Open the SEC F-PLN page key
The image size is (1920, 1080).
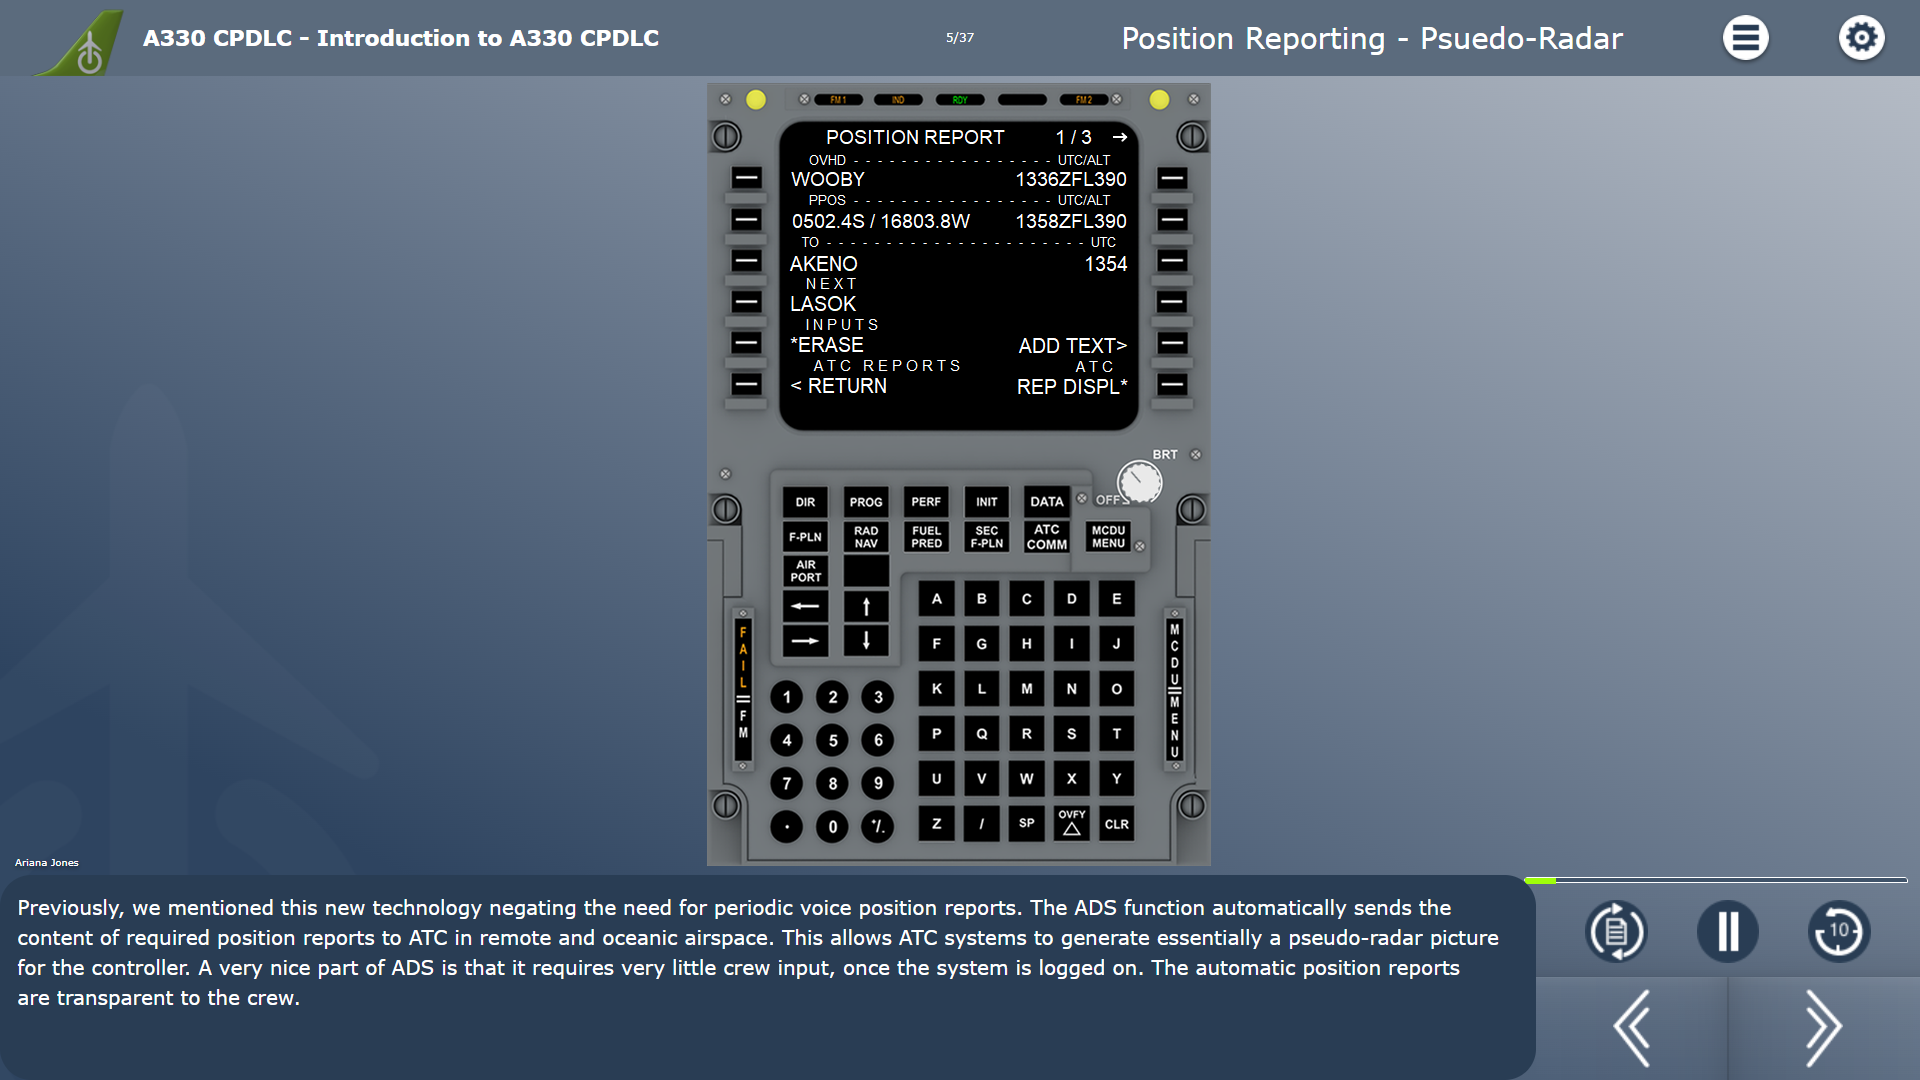click(x=987, y=537)
